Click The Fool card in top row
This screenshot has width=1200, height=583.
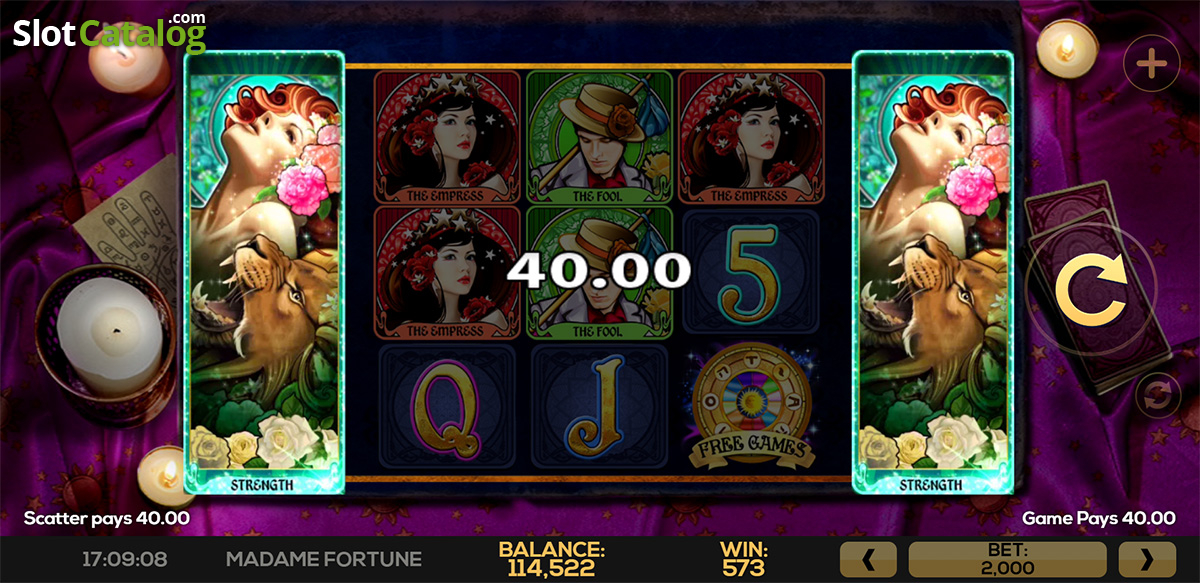[x=599, y=137]
